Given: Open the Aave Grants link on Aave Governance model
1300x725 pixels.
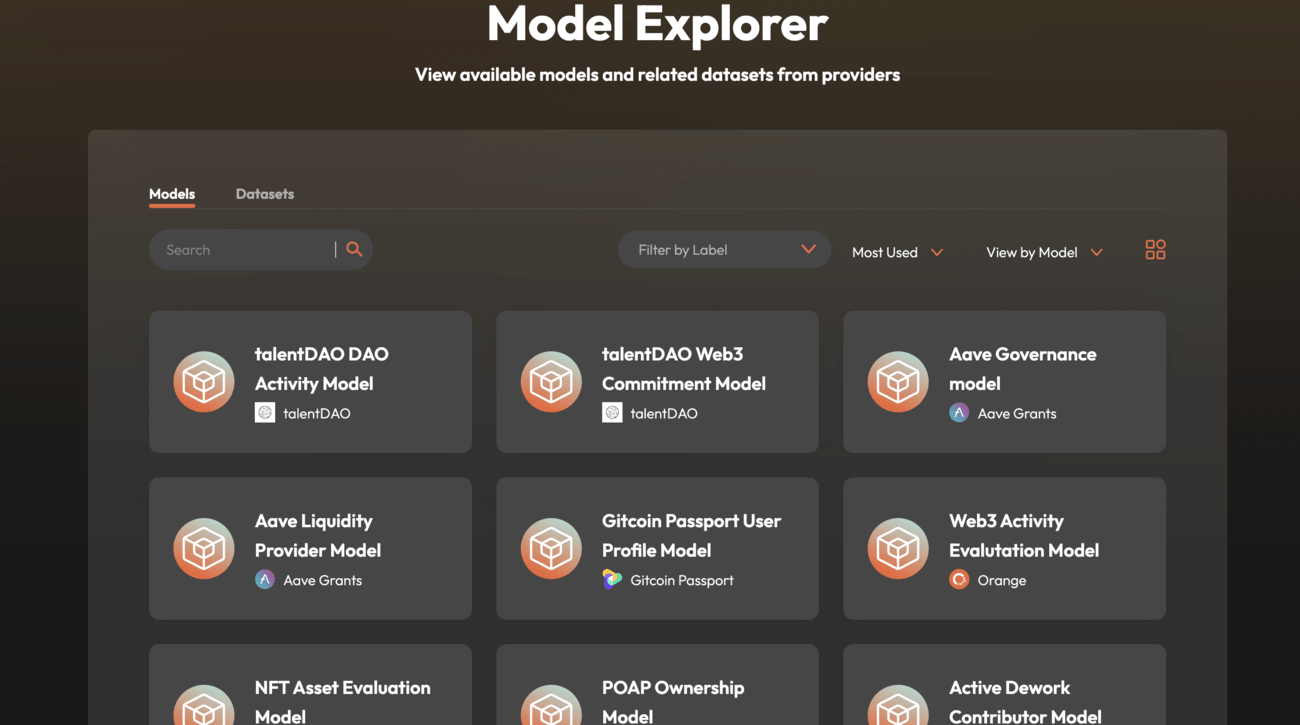Looking at the screenshot, I should tap(1017, 413).
